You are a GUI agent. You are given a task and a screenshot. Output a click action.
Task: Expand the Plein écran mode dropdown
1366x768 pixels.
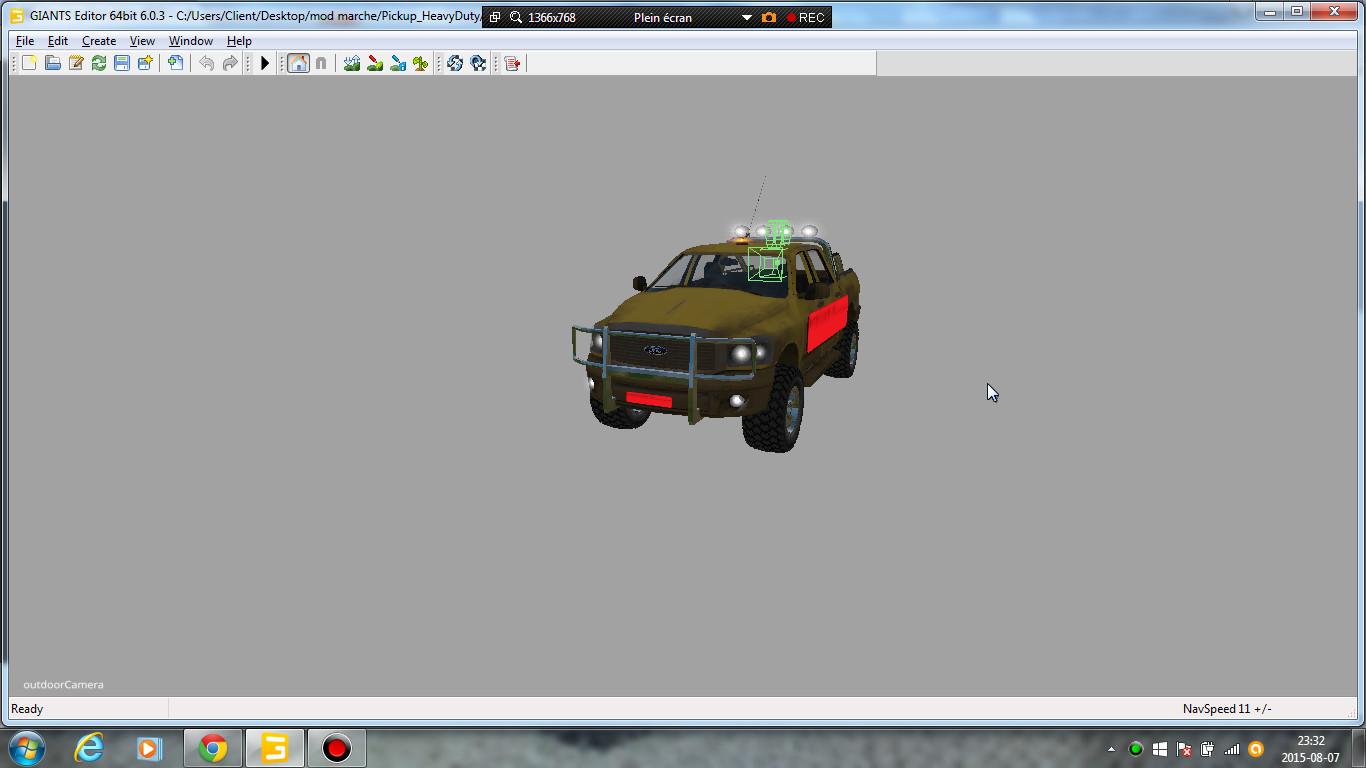click(x=746, y=18)
